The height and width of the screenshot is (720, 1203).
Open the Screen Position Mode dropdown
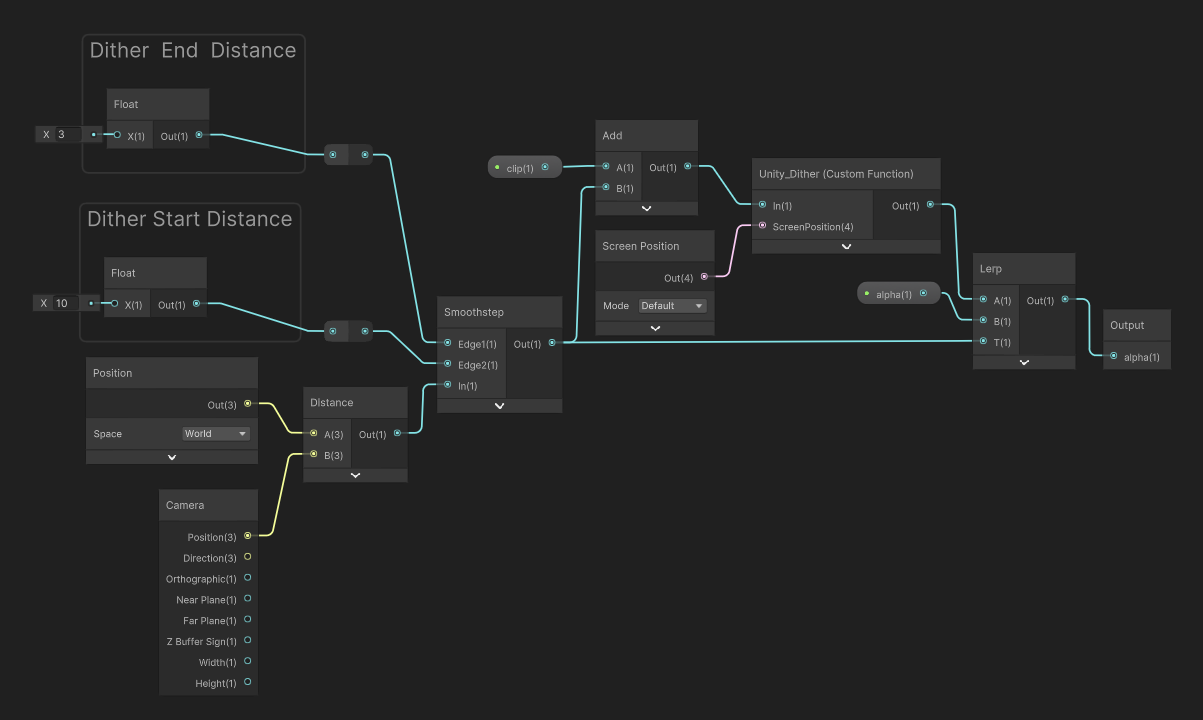(672, 306)
